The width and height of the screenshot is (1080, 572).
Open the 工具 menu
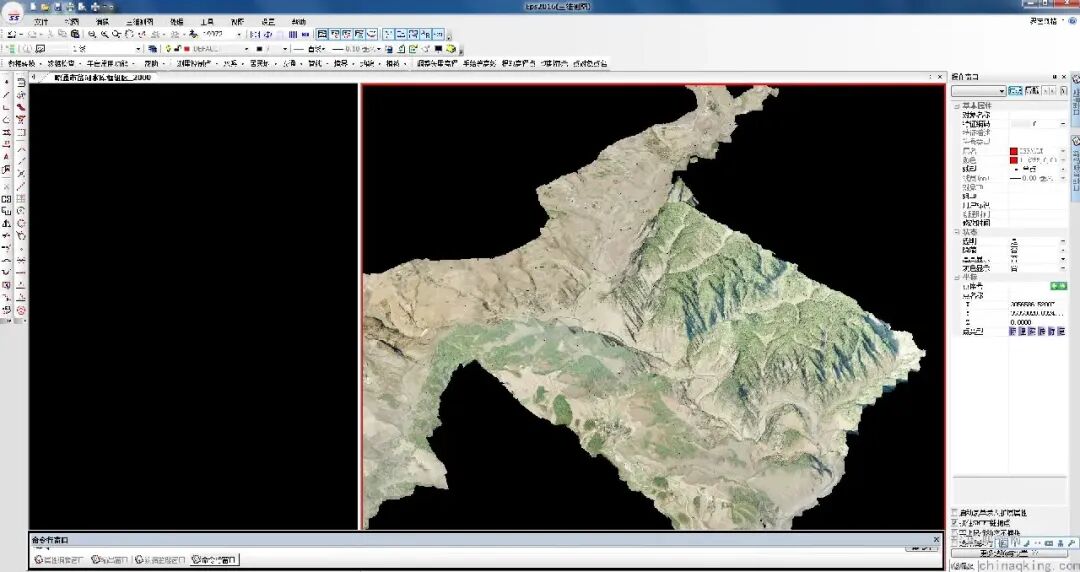coord(207,22)
